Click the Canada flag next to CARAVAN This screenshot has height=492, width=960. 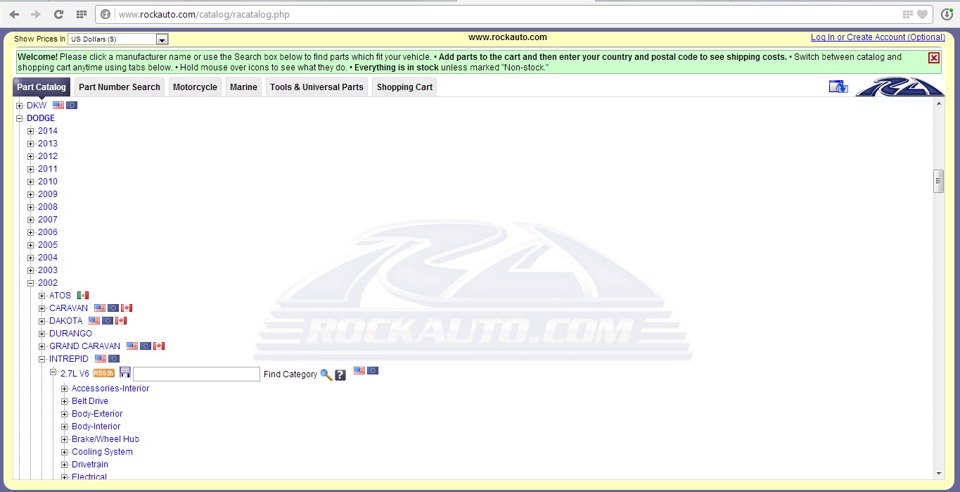[x=127, y=308]
